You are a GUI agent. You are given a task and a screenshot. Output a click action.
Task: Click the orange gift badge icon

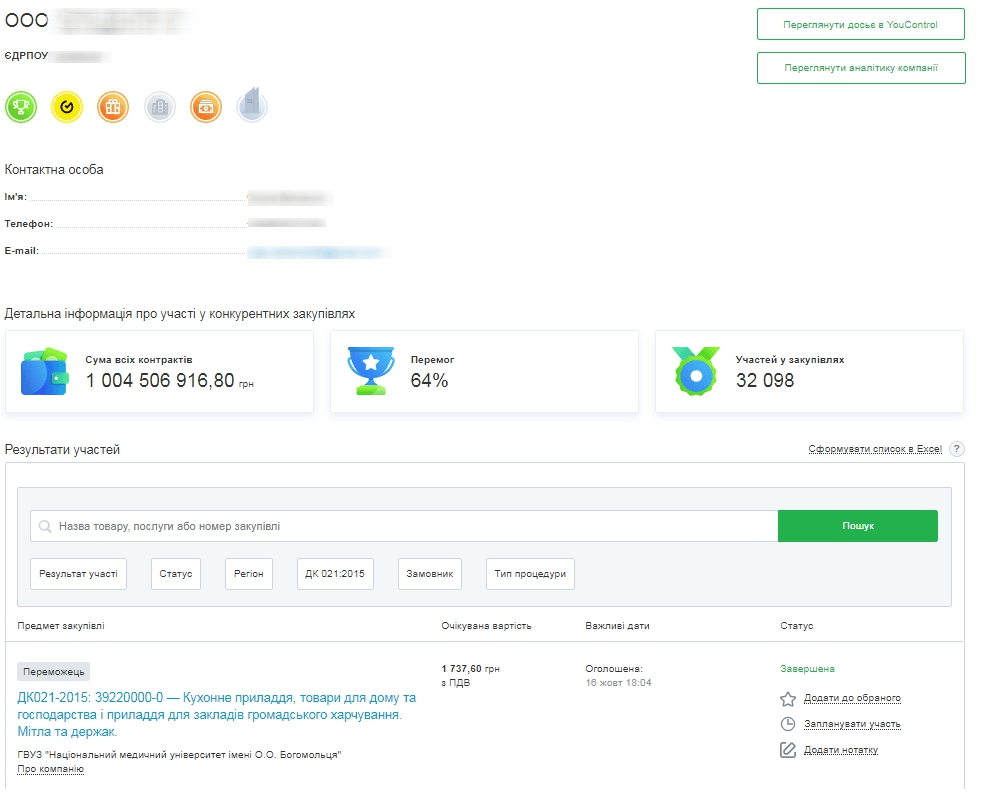[112, 106]
